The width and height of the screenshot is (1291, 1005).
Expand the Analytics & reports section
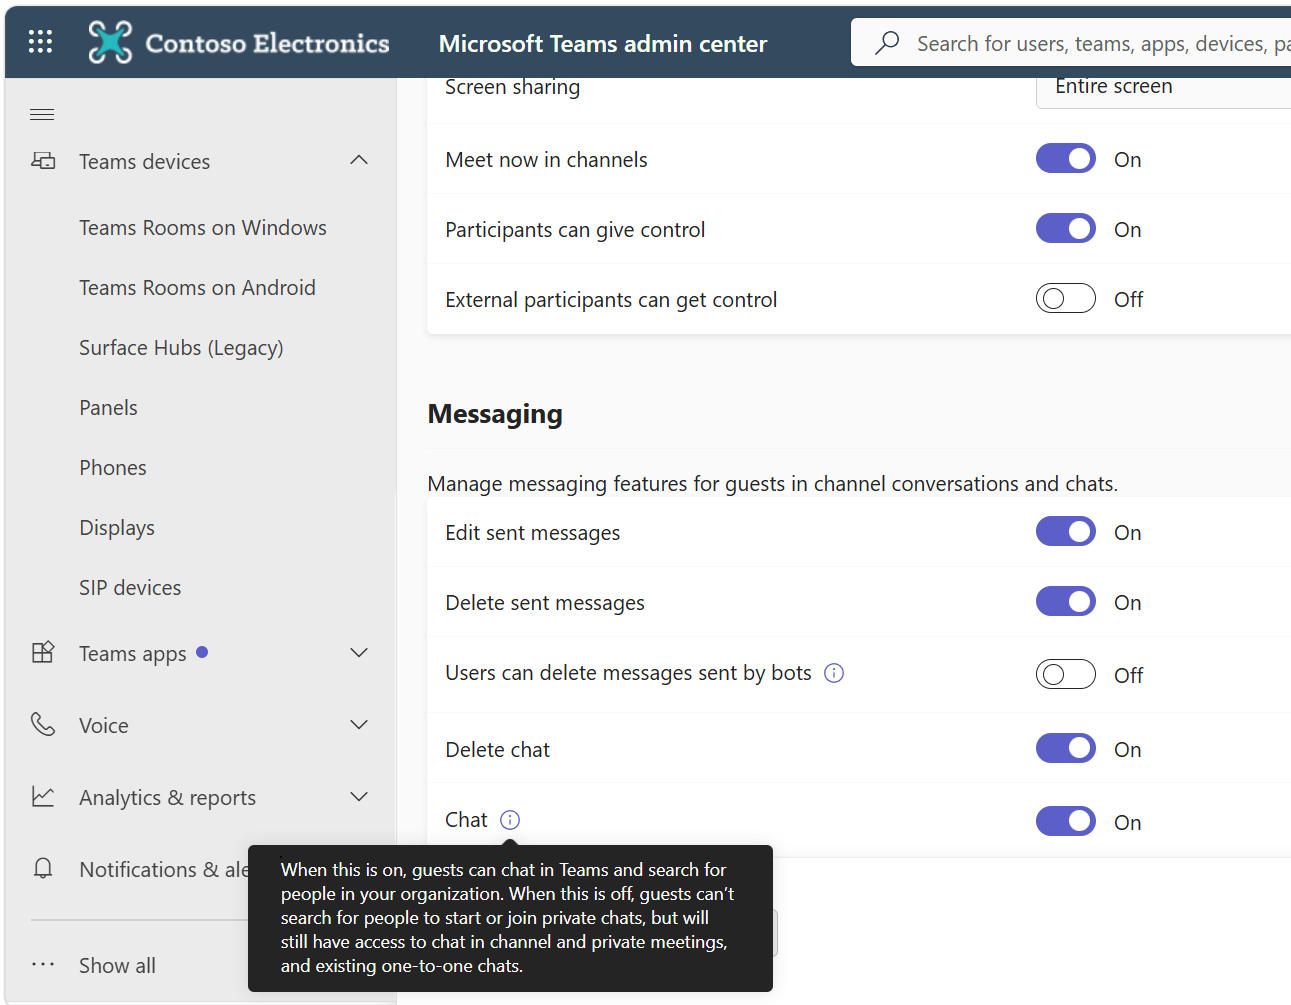pyautogui.click(x=359, y=797)
